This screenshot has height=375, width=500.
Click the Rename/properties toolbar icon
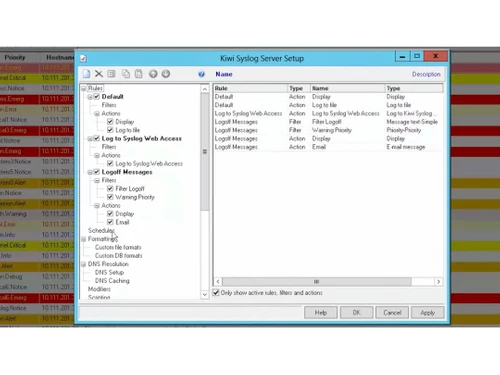tap(112, 74)
